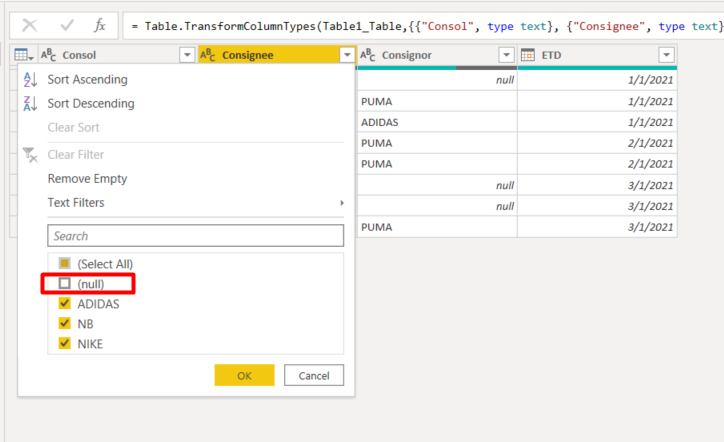The image size is (724, 442).
Task: Toggle the (Select All) checkbox
Action: point(65,263)
